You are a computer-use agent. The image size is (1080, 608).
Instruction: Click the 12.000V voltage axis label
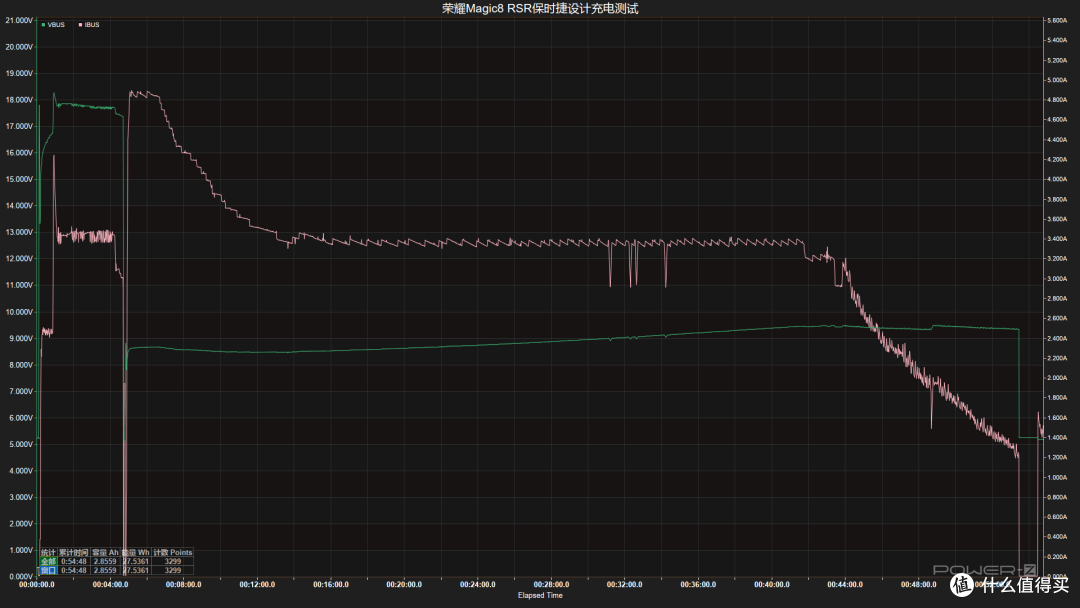click(19, 259)
